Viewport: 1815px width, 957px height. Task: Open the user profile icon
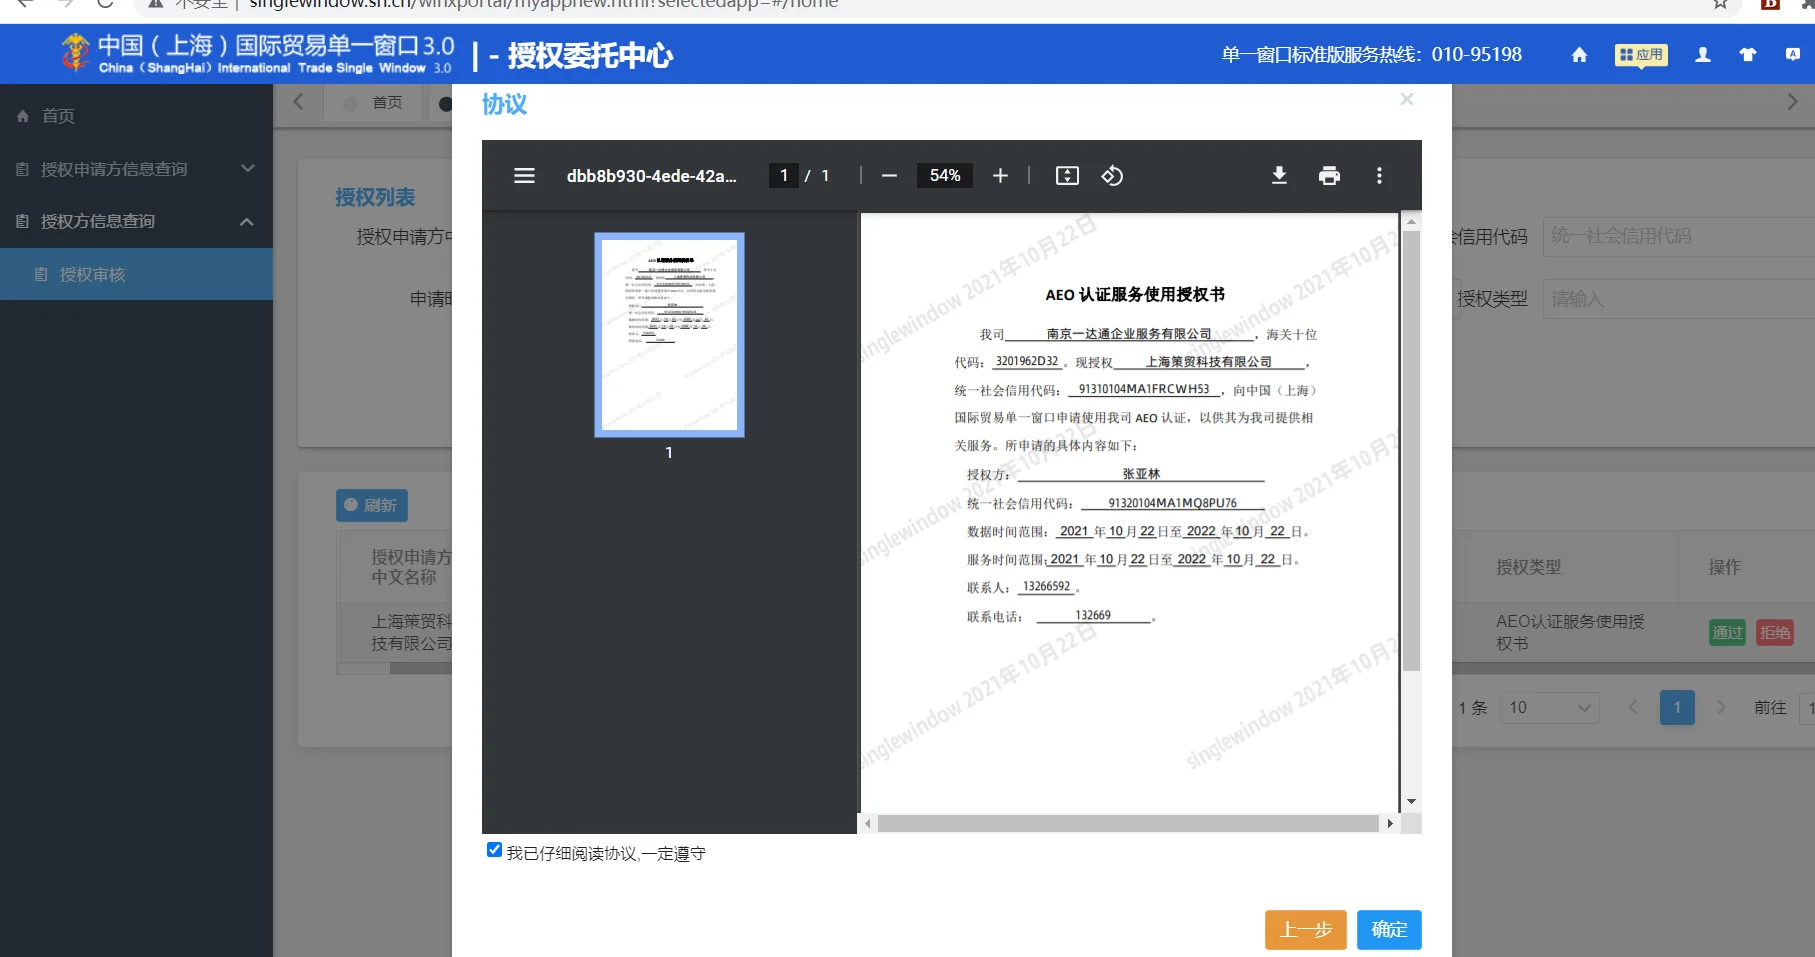pos(1703,55)
